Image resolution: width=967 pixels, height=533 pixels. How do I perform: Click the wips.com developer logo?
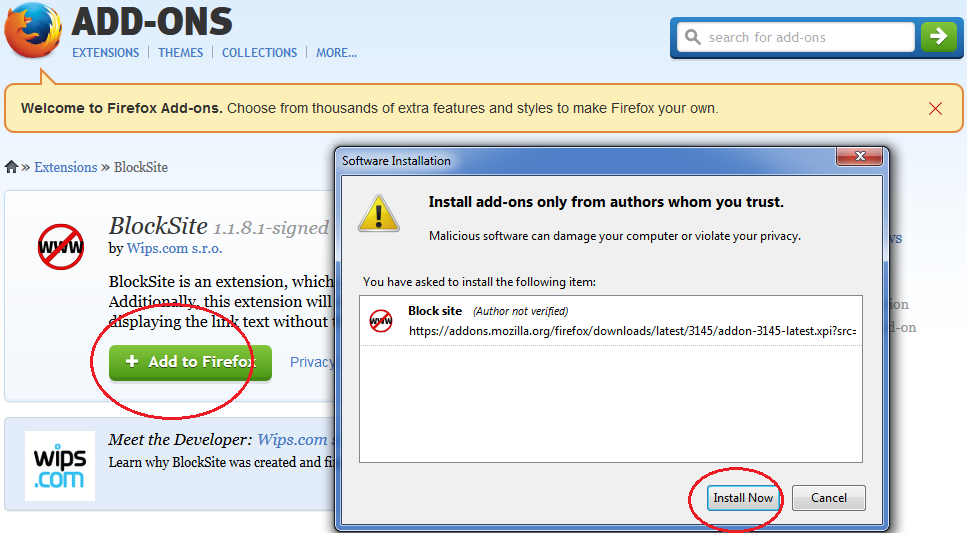(x=60, y=466)
